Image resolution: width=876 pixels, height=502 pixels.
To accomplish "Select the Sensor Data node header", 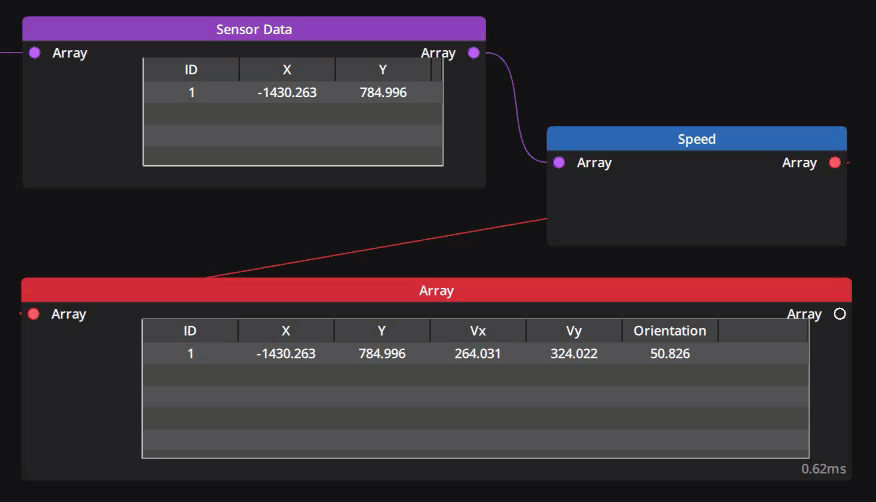I will [254, 29].
